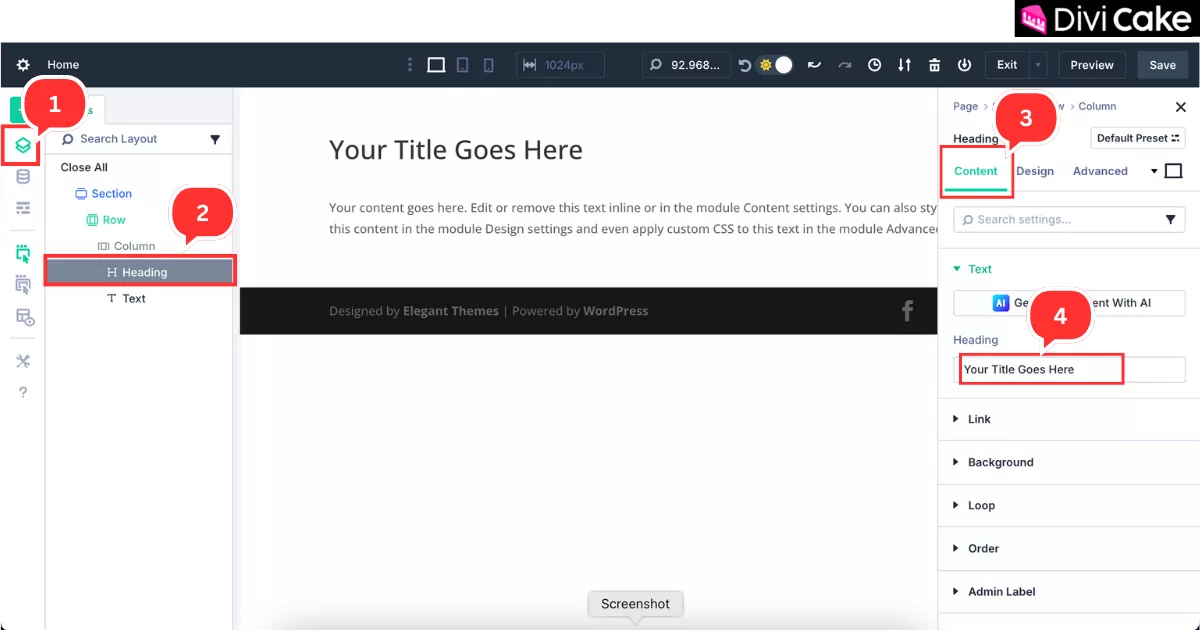
Task: Open the Search Layout filter dropdown
Action: pyautogui.click(x=215, y=140)
